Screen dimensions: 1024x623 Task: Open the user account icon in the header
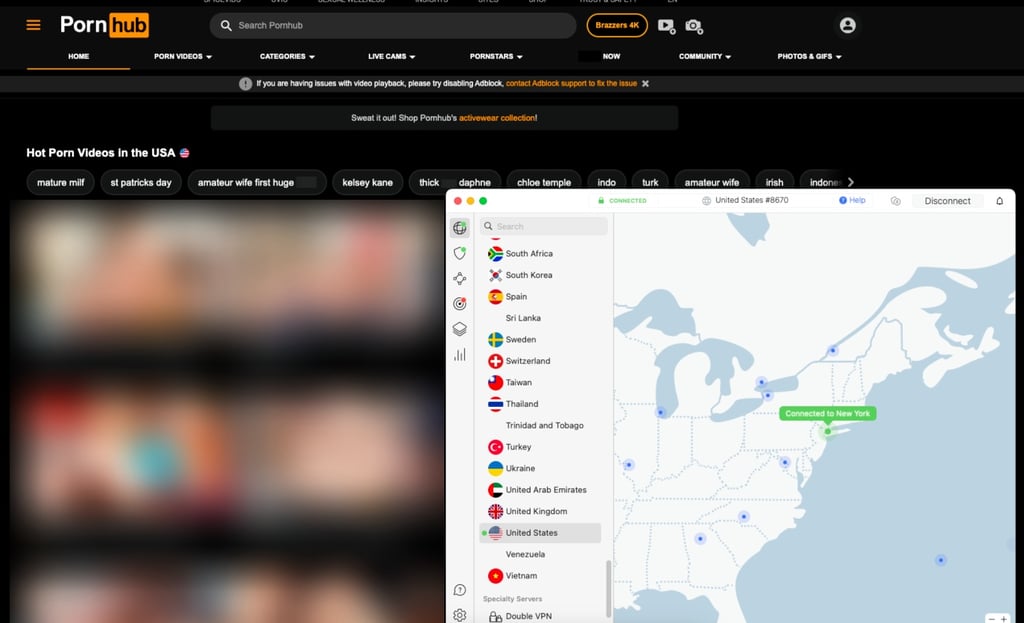pyautogui.click(x=847, y=25)
